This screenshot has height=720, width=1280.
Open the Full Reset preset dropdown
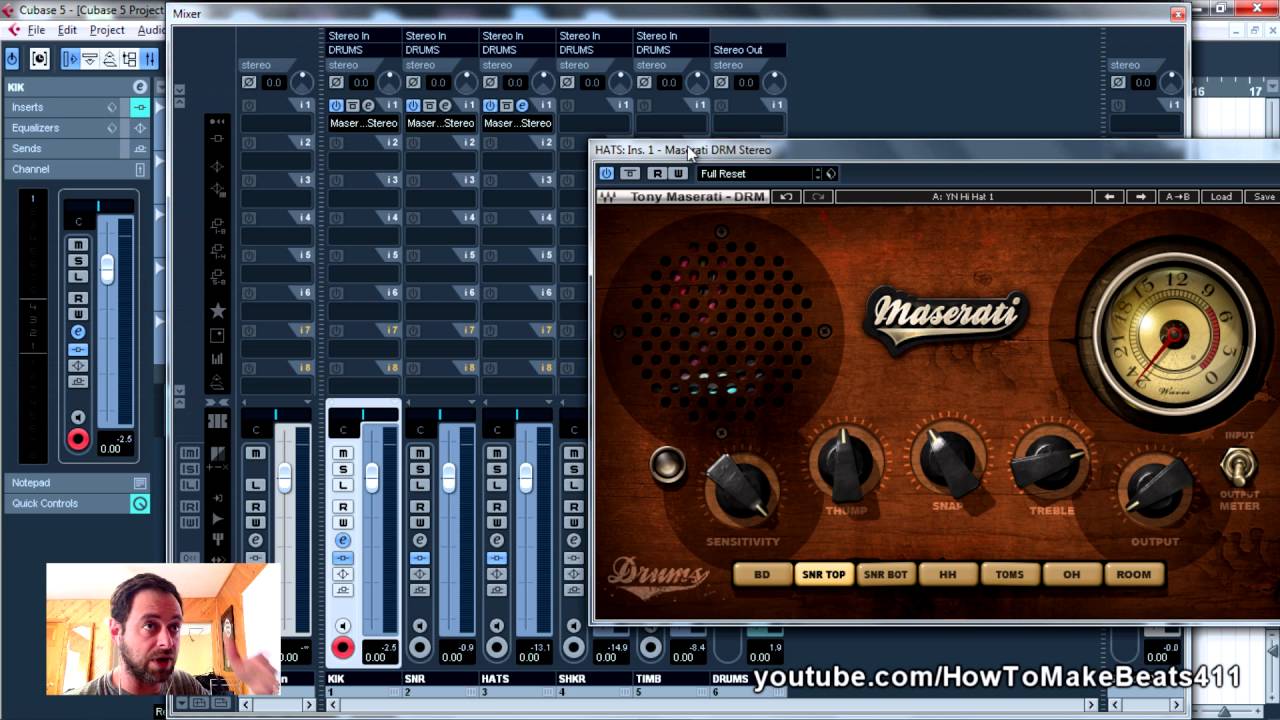[758, 174]
